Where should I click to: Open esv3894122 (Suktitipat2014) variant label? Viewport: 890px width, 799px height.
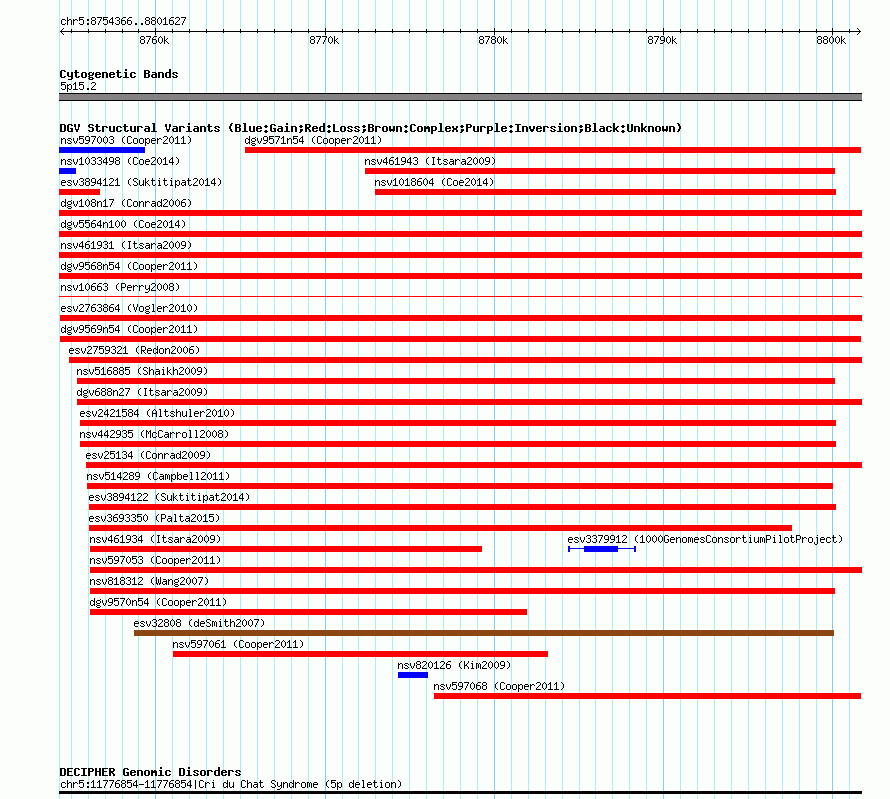coord(169,497)
